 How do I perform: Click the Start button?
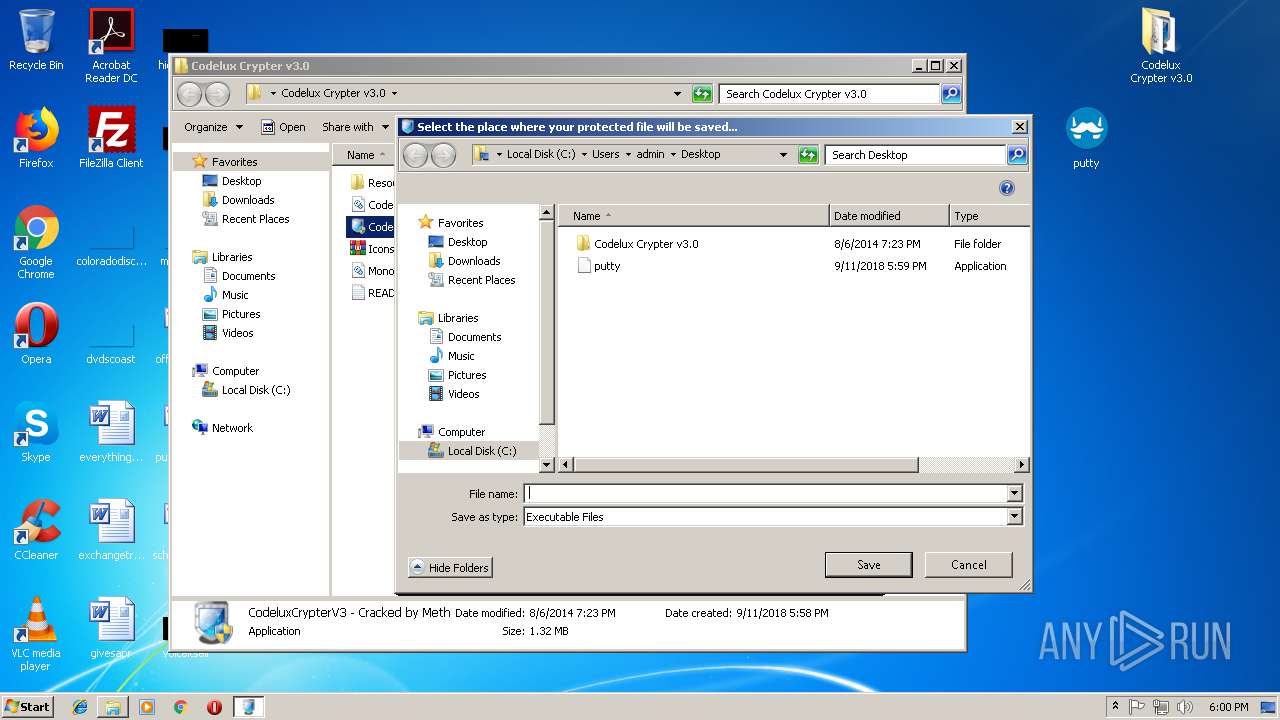click(x=27, y=706)
